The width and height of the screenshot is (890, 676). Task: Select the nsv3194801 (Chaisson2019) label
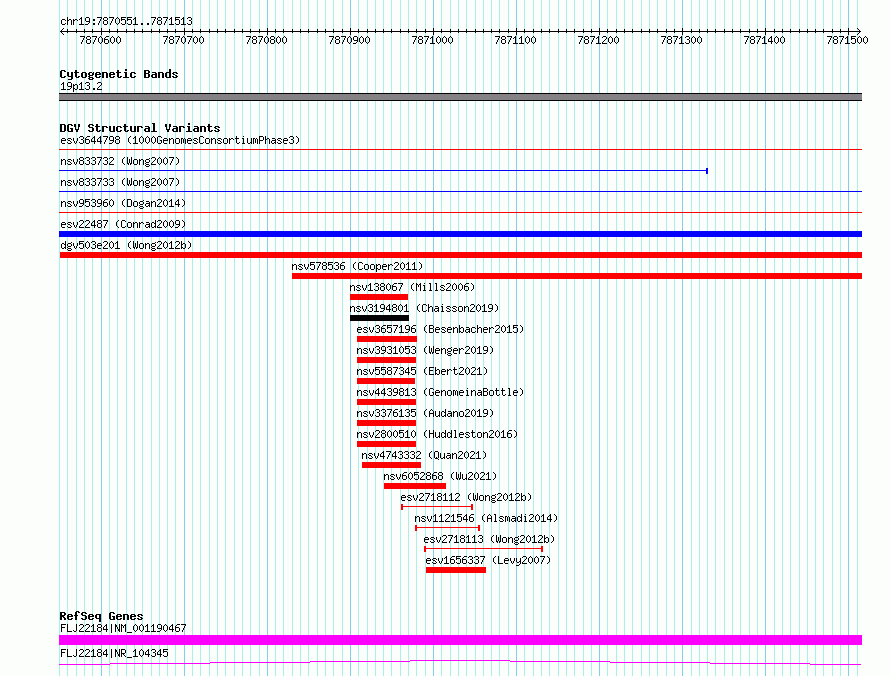[424, 308]
